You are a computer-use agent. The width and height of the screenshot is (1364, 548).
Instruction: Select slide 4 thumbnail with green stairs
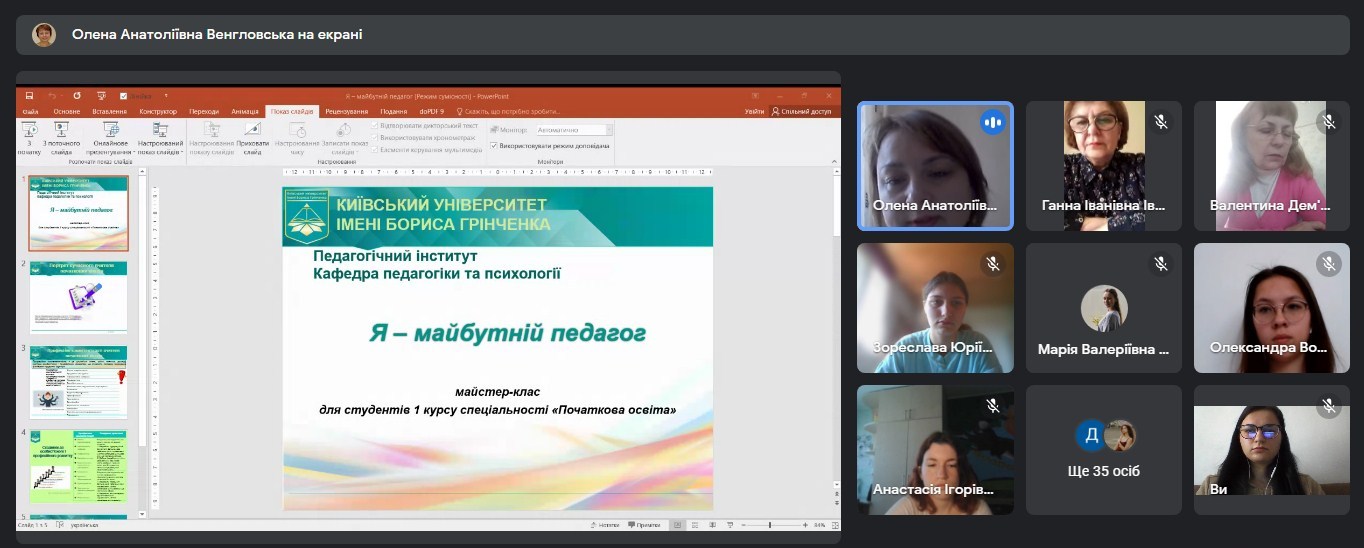coord(78,466)
